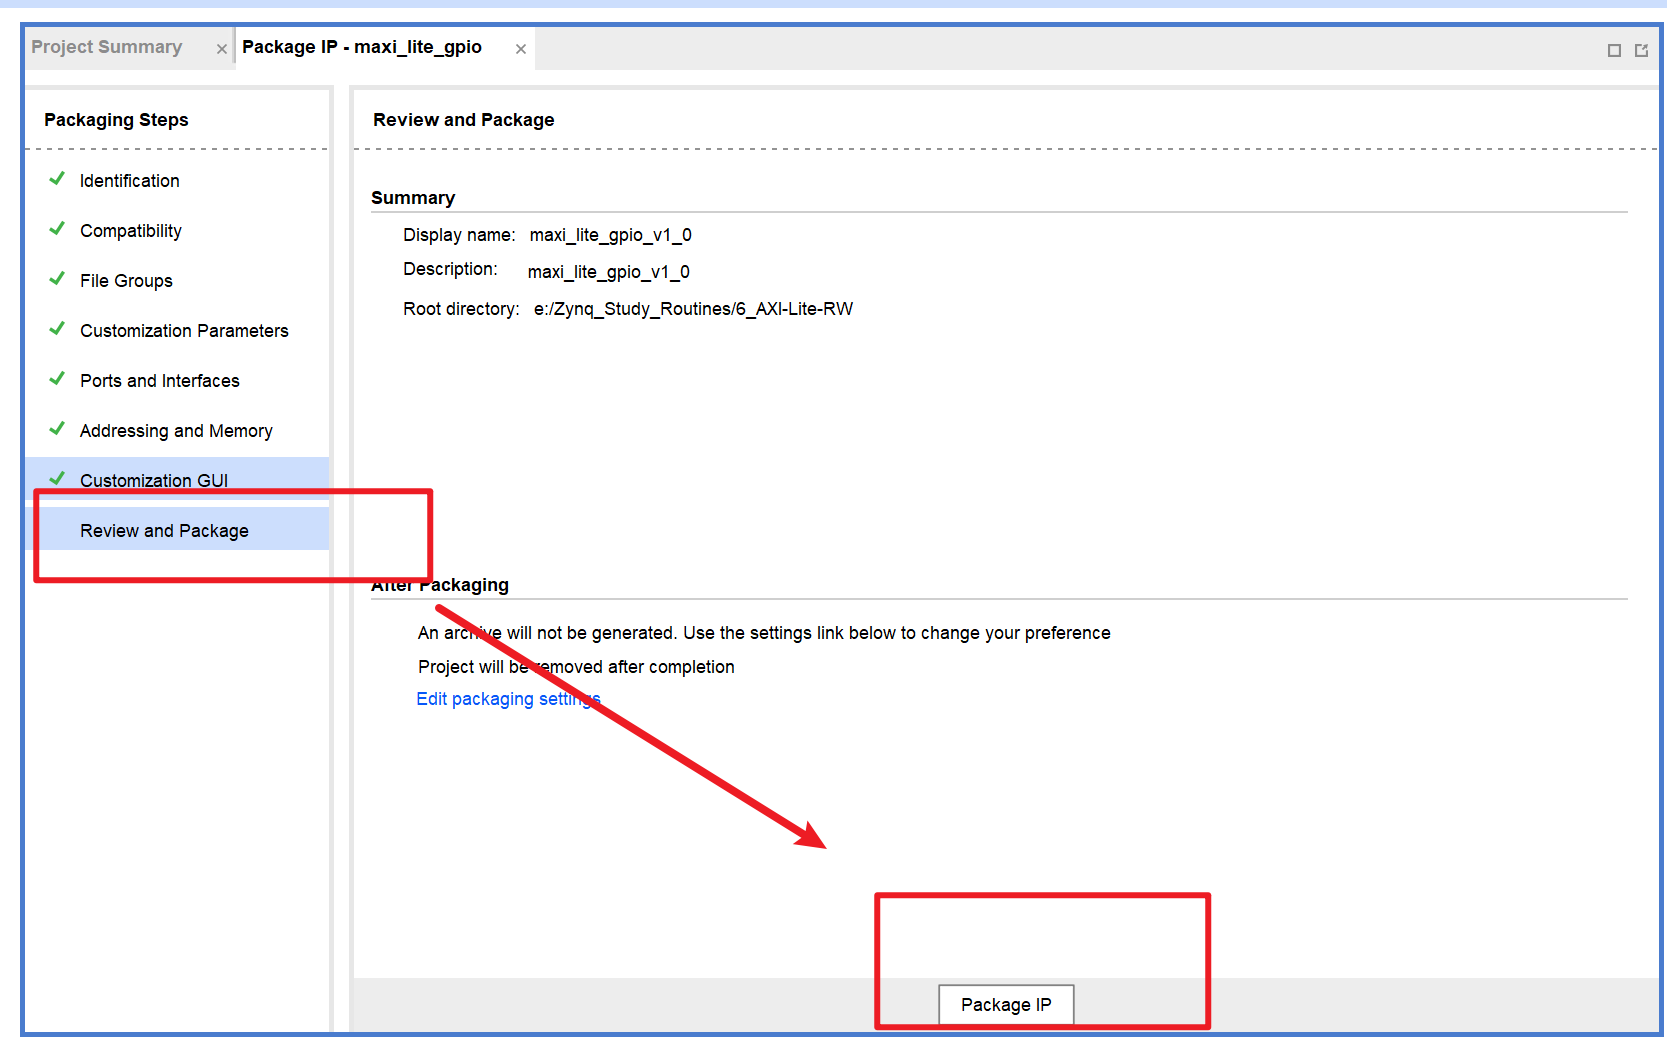1667x1047 pixels.
Task: Open the Identification packaging step
Action: tap(130, 181)
